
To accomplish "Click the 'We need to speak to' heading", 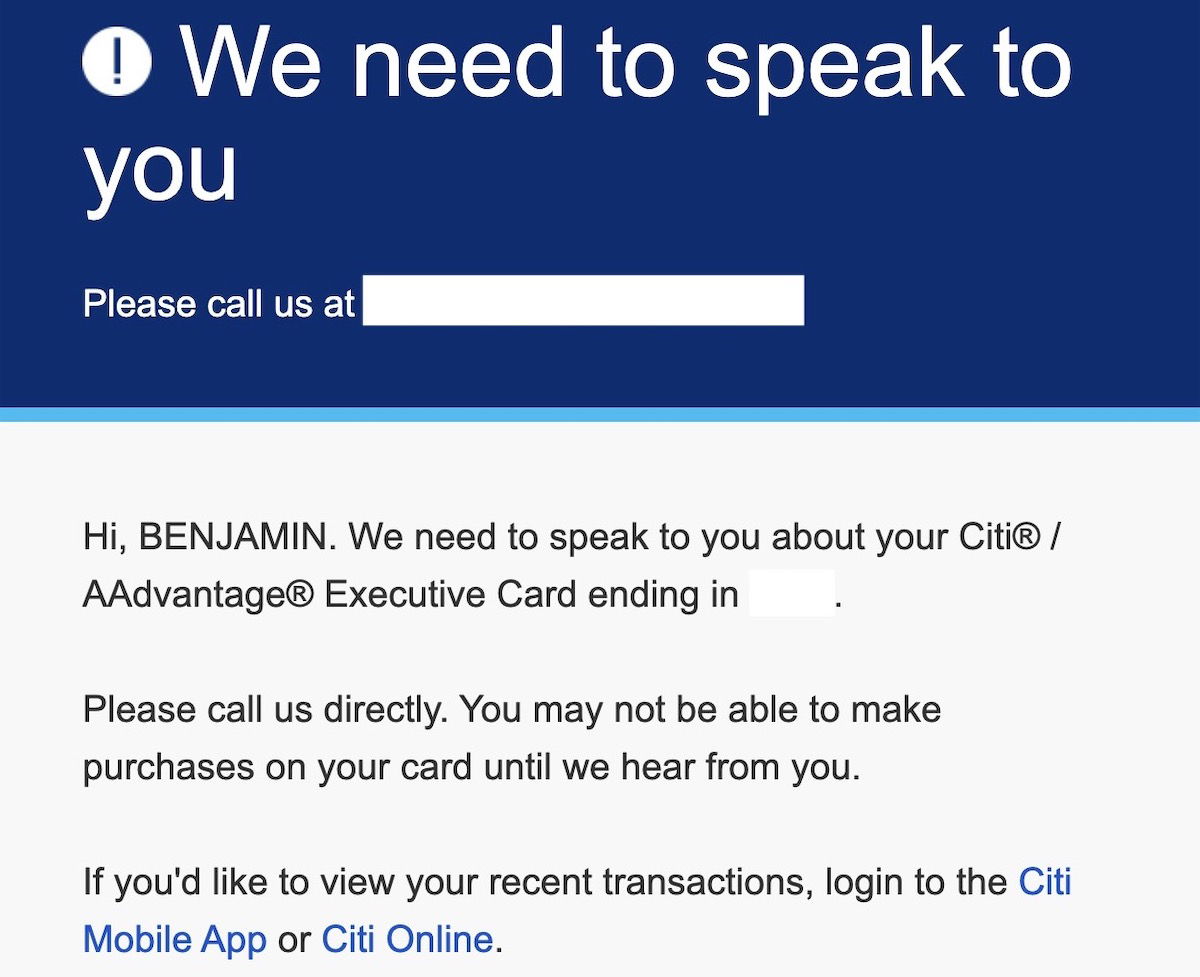I will [x=627, y=64].
